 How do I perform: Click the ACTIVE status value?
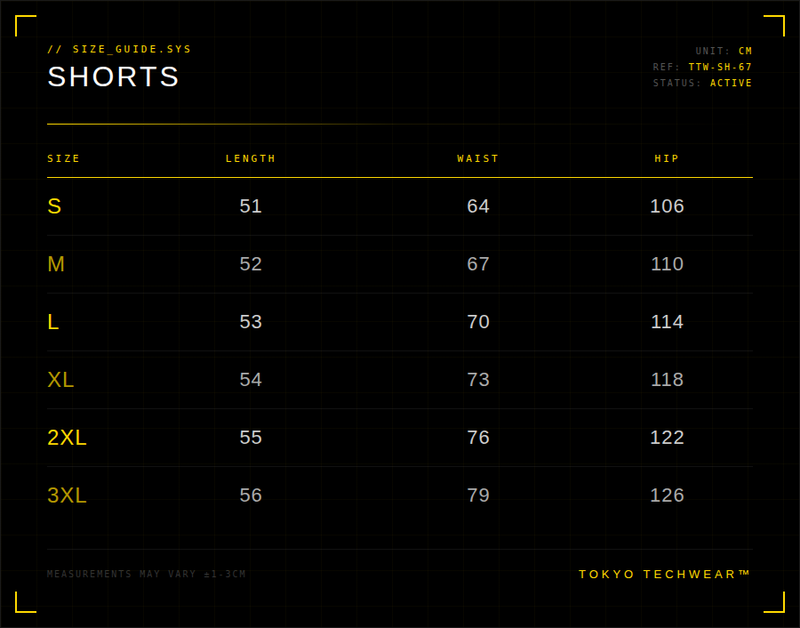[x=731, y=83]
